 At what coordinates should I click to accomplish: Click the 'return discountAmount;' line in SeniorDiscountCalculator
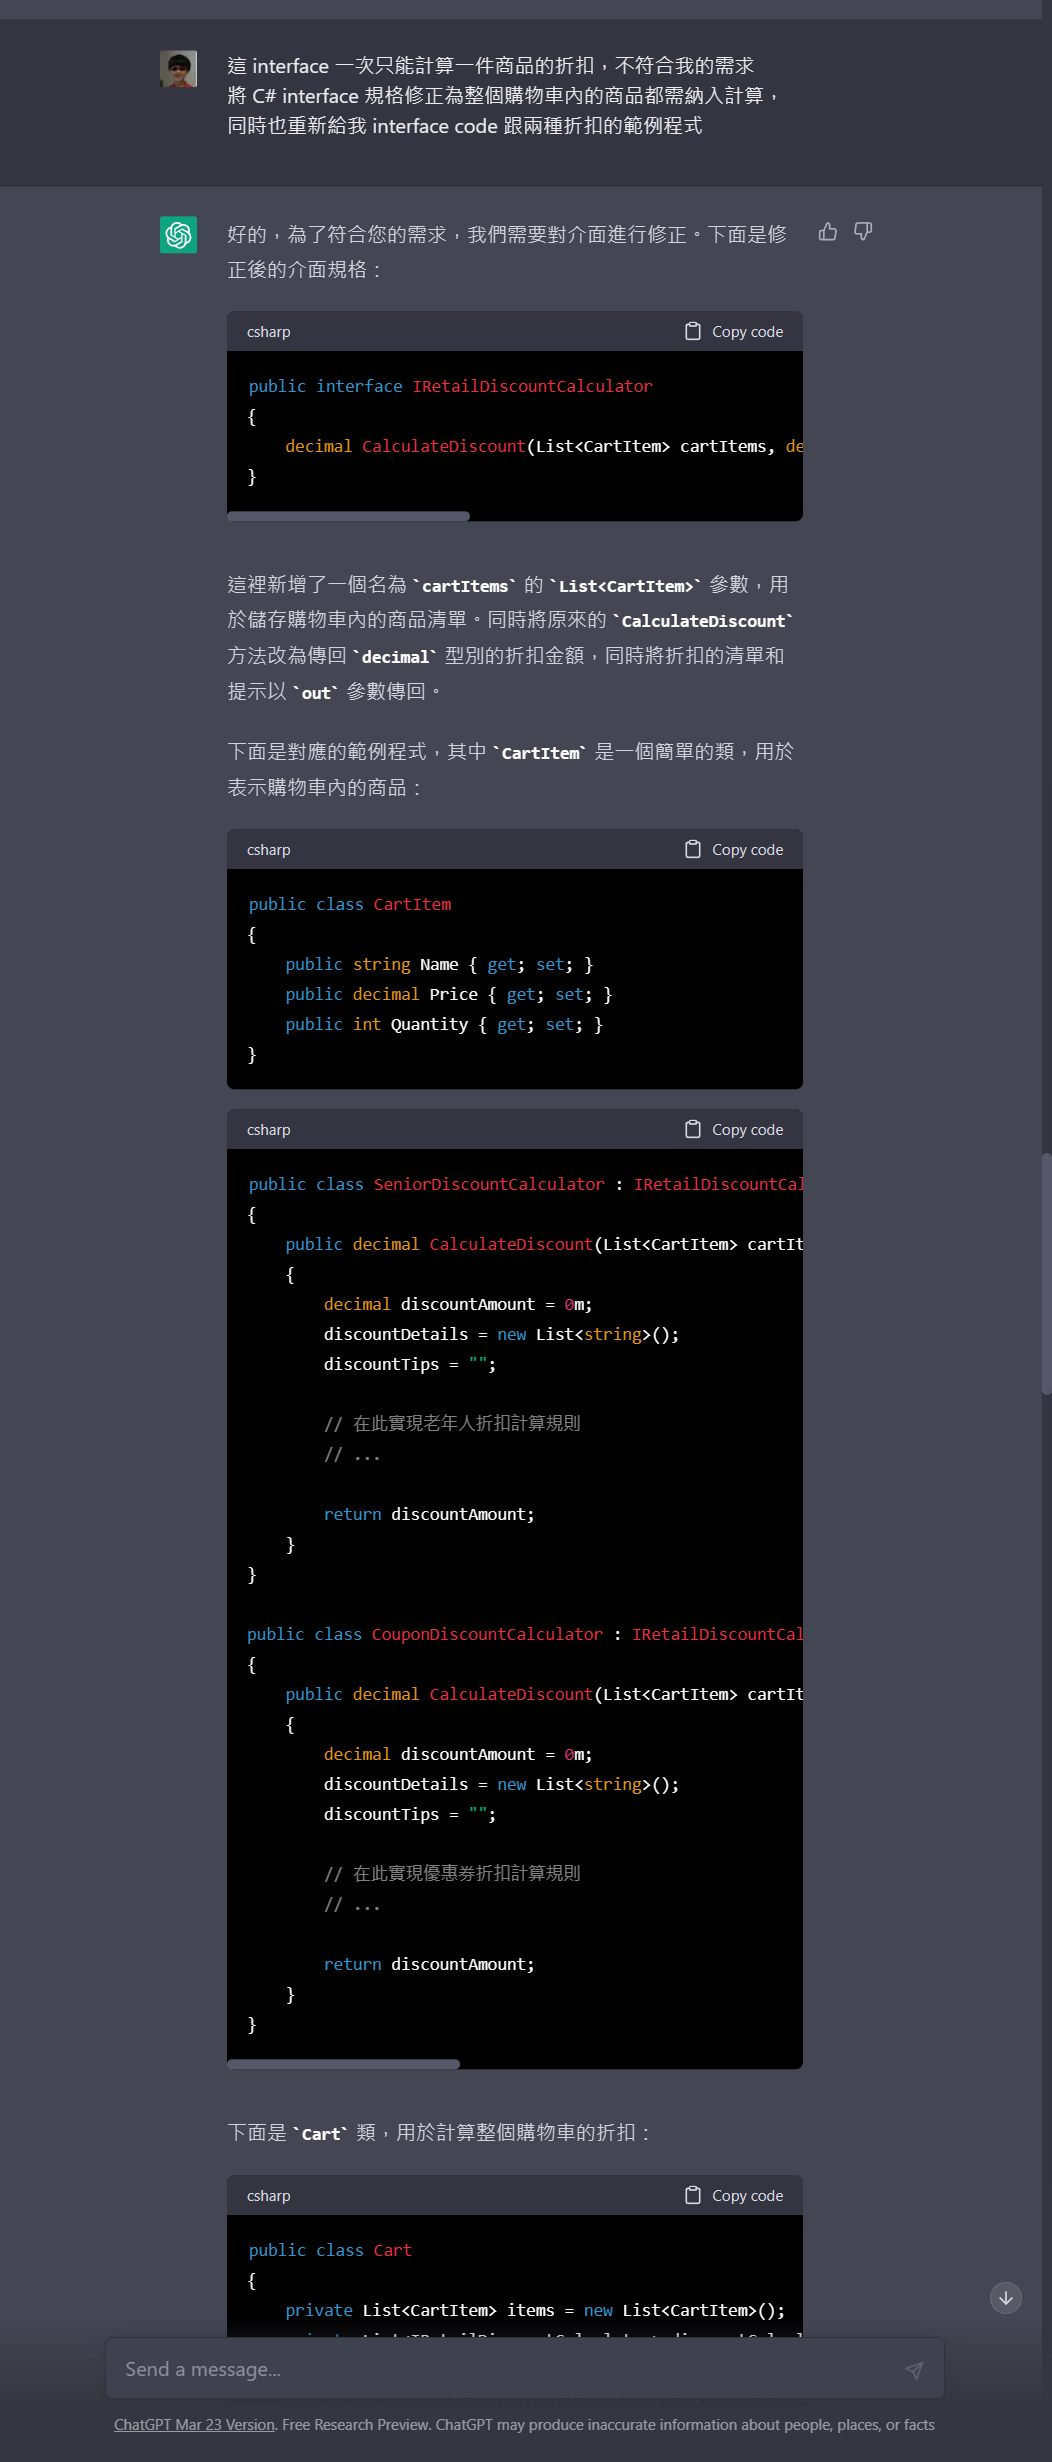click(429, 1514)
